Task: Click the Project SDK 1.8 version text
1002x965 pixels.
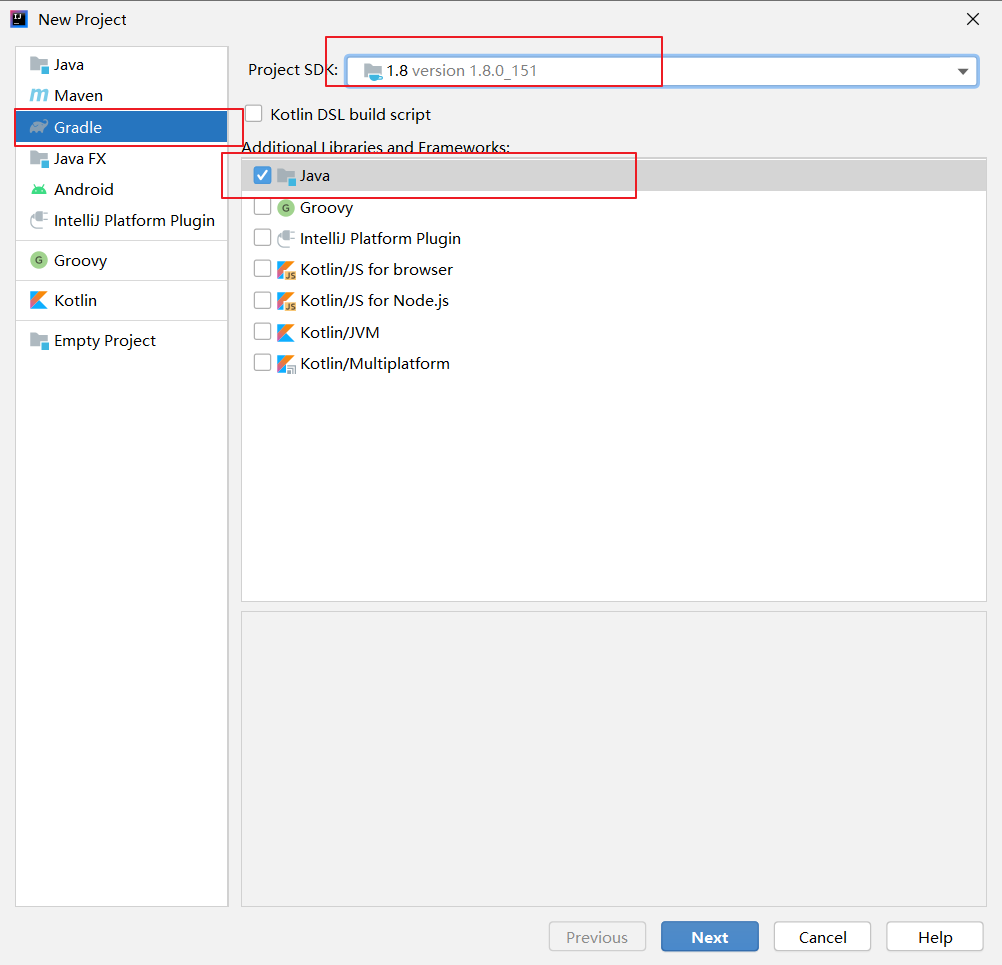Action: coord(461,71)
